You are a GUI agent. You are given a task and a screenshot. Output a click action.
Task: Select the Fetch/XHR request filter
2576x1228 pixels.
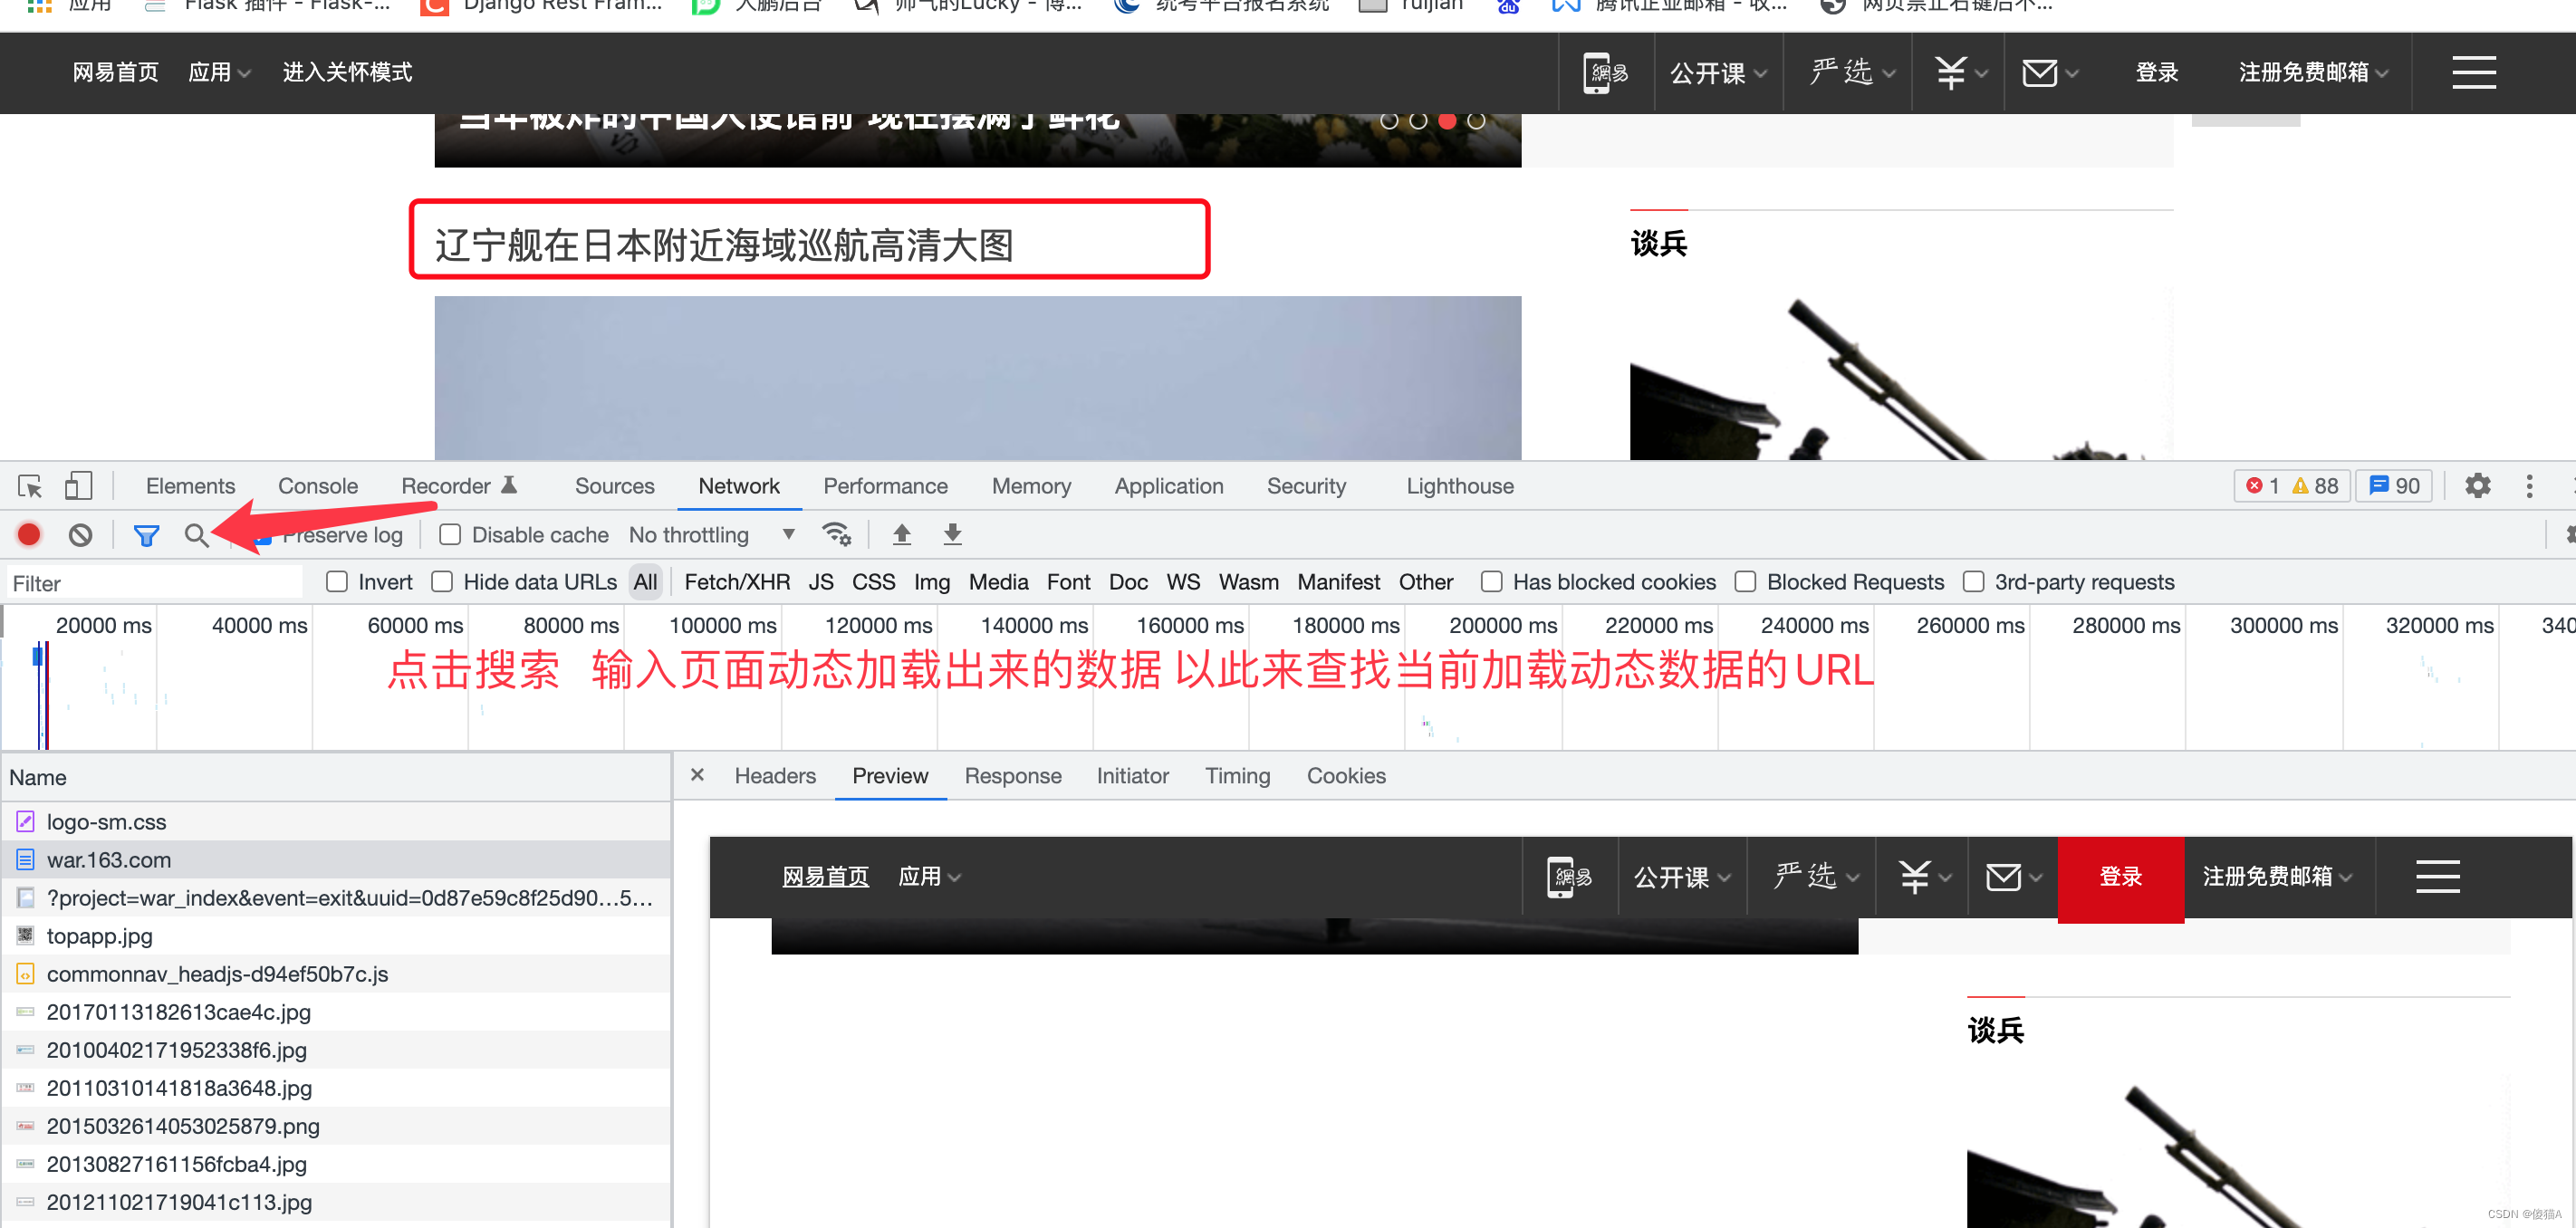pyautogui.click(x=737, y=581)
